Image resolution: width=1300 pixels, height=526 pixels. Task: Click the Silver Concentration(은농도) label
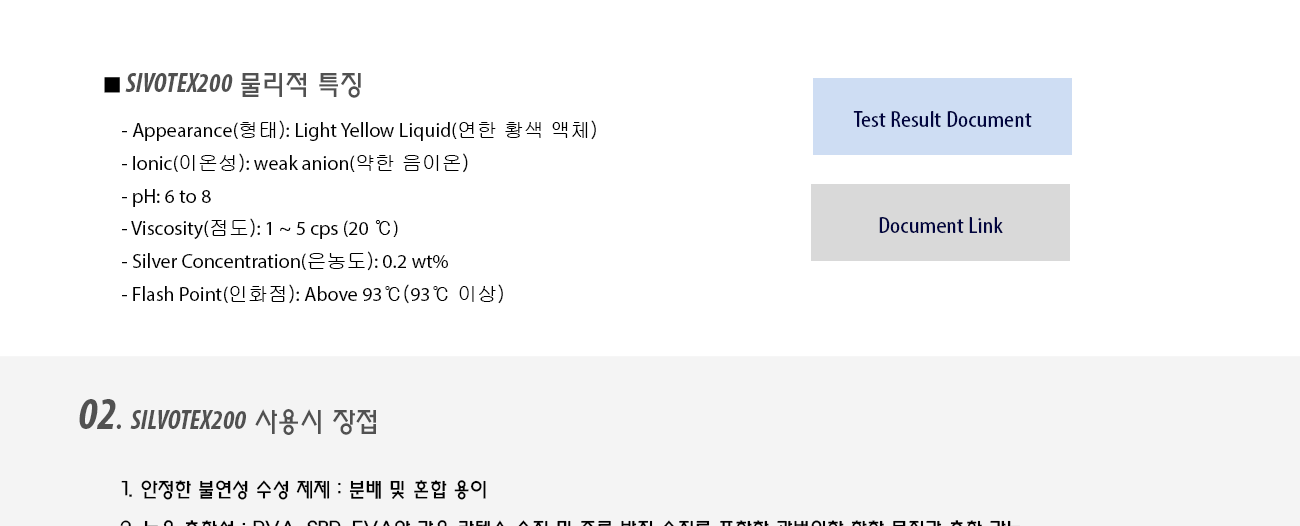(254, 261)
